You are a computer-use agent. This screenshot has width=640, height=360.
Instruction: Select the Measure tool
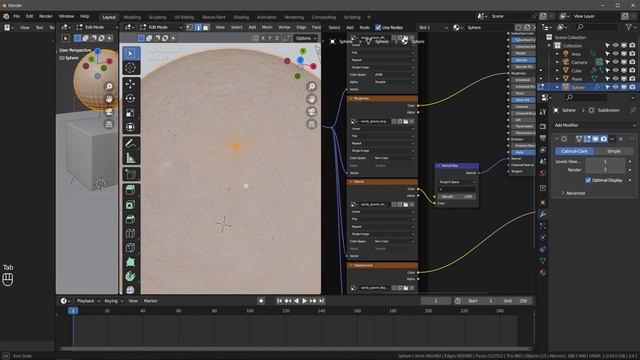[131, 158]
